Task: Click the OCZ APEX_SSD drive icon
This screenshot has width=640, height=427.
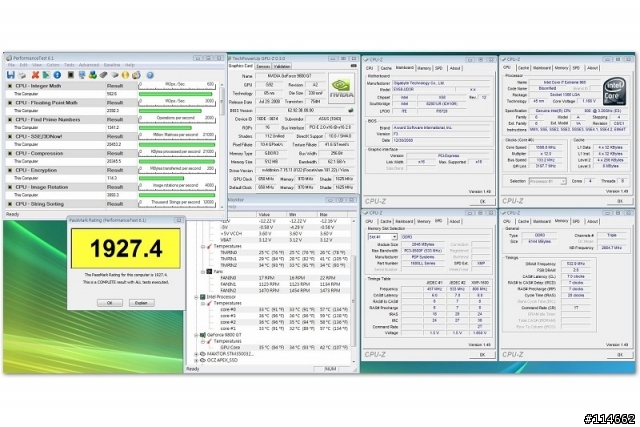Action: pos(202,360)
